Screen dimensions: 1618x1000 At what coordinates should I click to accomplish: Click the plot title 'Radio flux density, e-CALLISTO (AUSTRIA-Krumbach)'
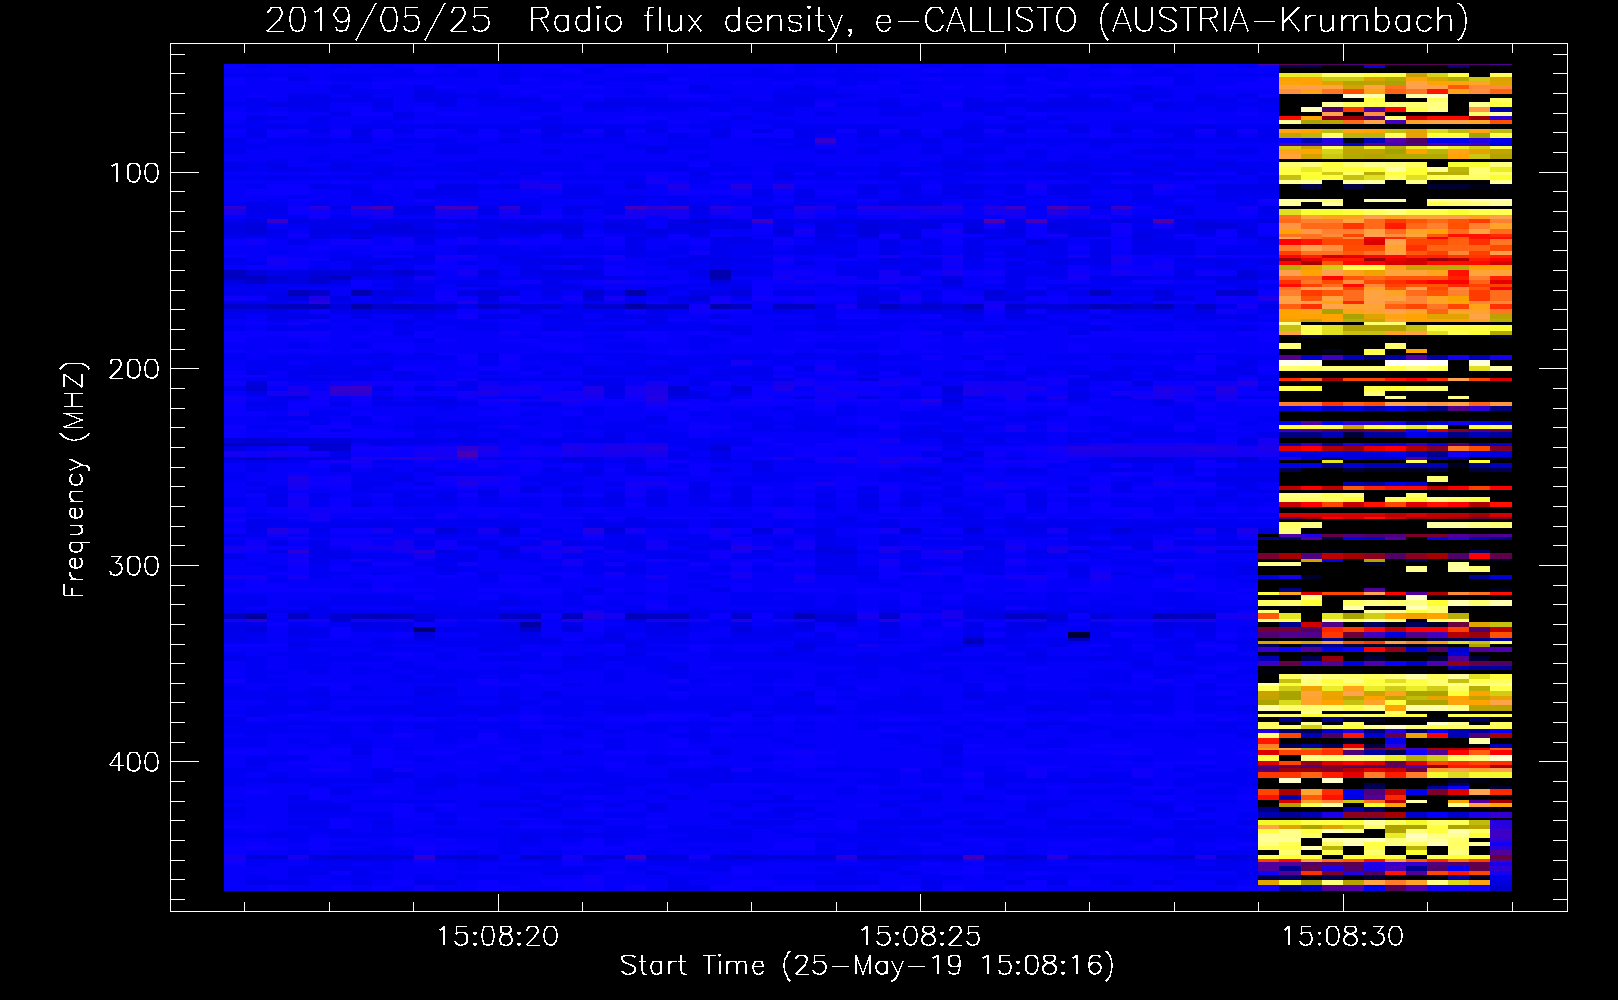tap(998, 20)
